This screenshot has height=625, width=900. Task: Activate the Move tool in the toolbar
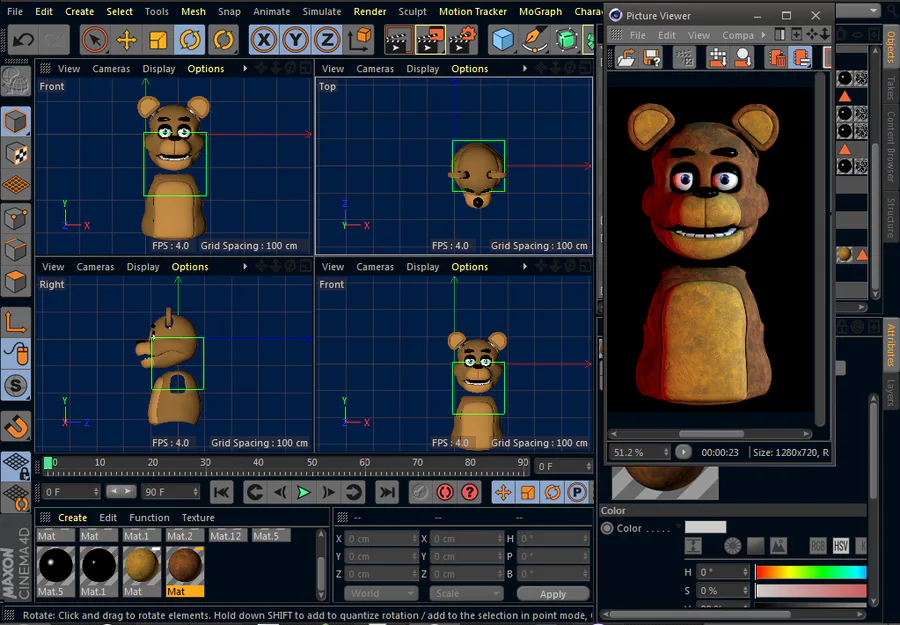tap(126, 40)
